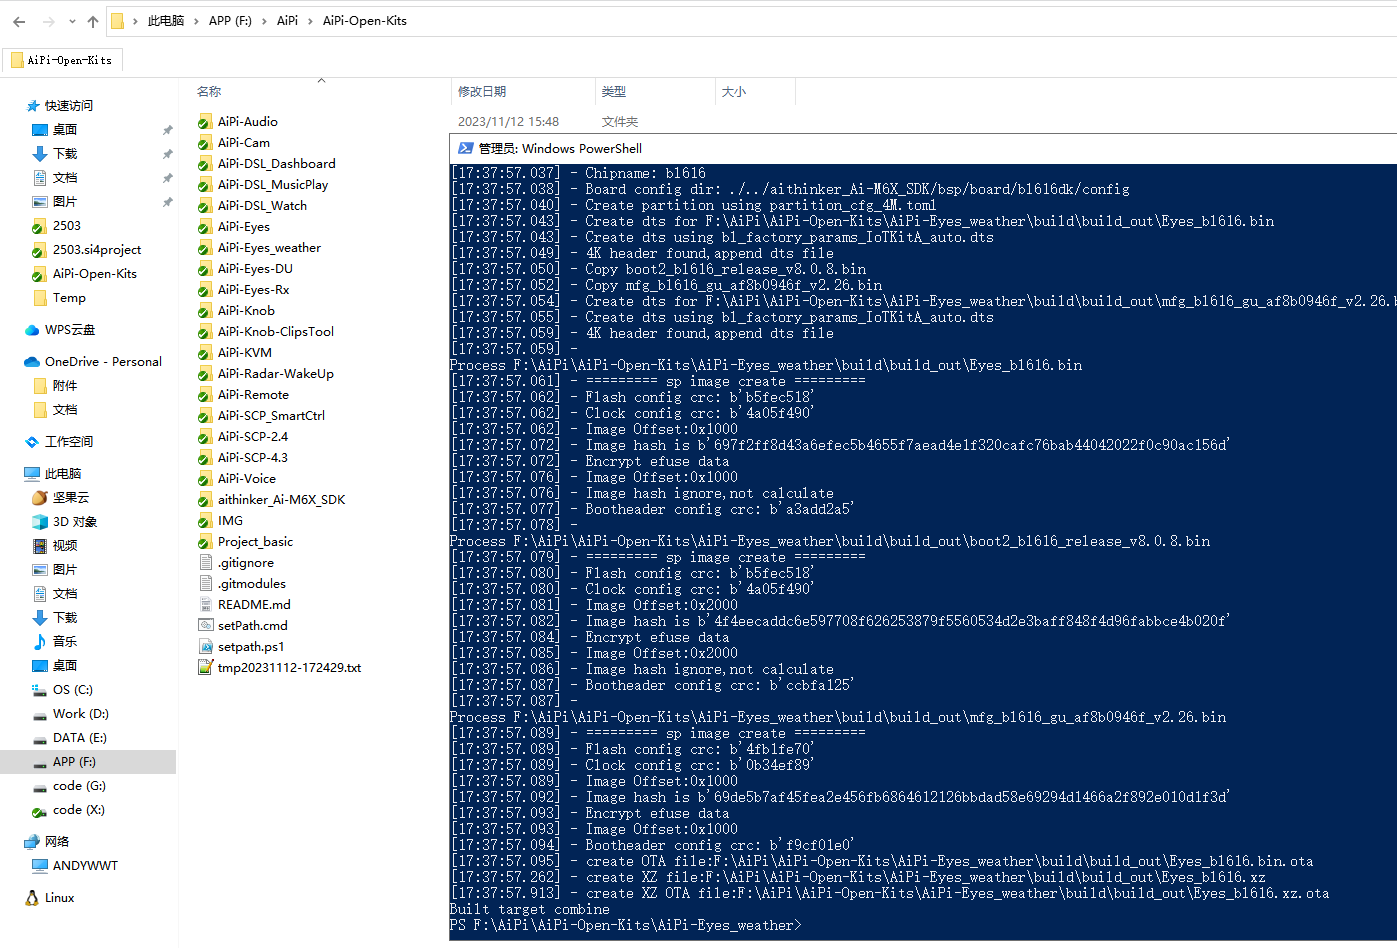Select the AiPi-Voice folder icon
This screenshot has height=948, width=1397.
pyautogui.click(x=206, y=479)
